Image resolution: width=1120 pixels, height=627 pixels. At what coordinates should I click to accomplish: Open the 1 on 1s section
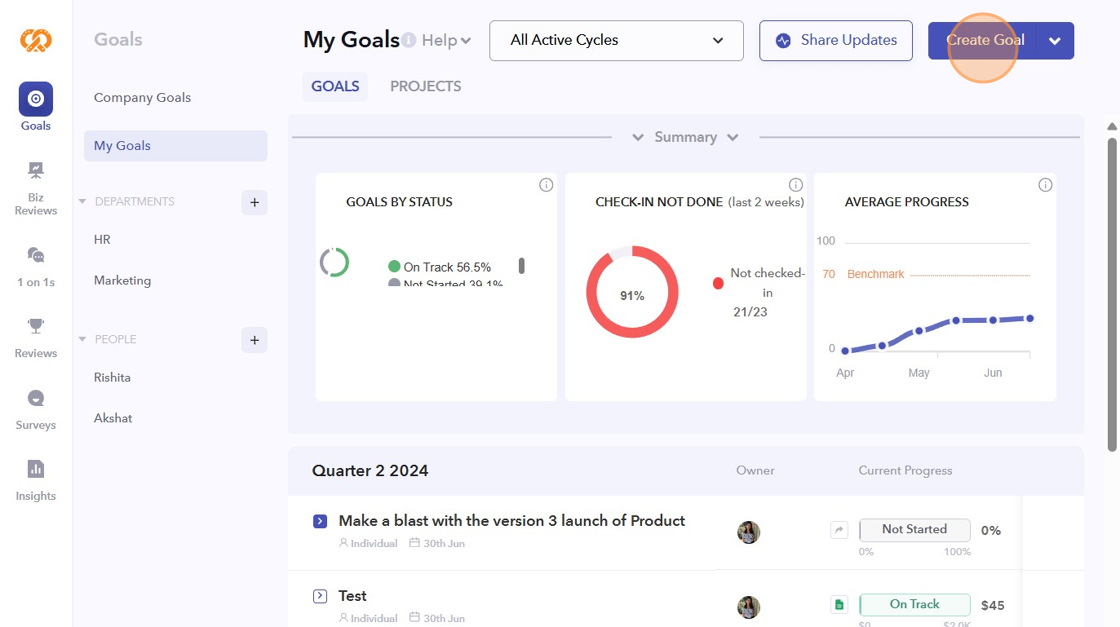(x=36, y=265)
